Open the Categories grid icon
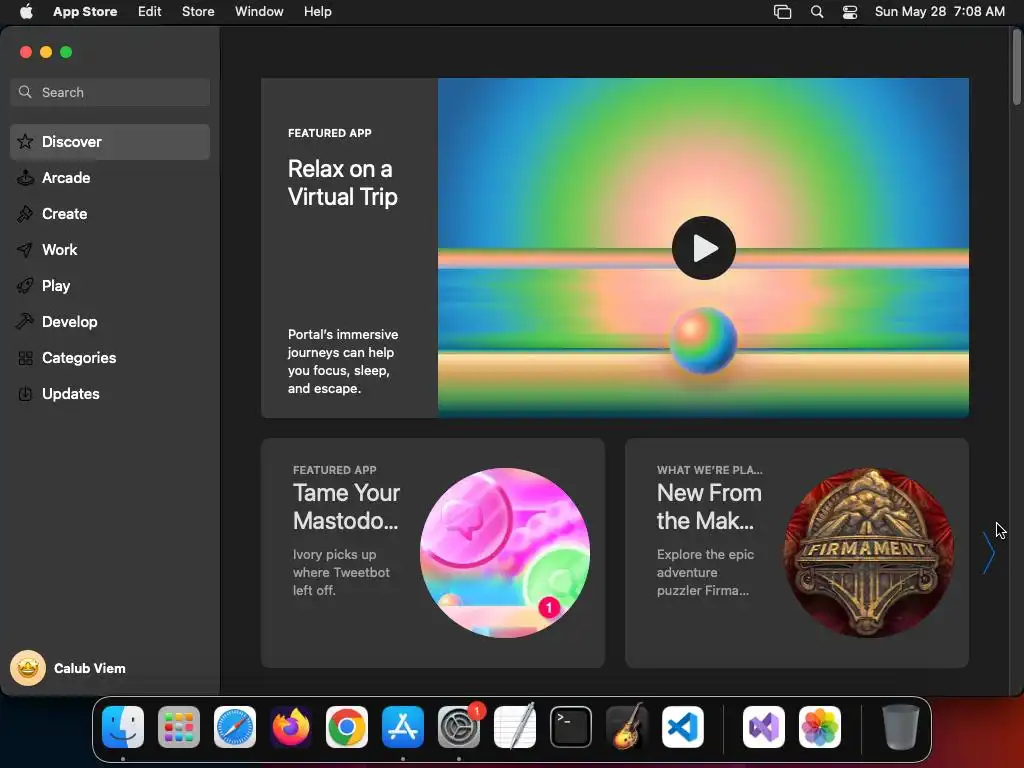Screen dimensions: 1024x768 pos(25,358)
